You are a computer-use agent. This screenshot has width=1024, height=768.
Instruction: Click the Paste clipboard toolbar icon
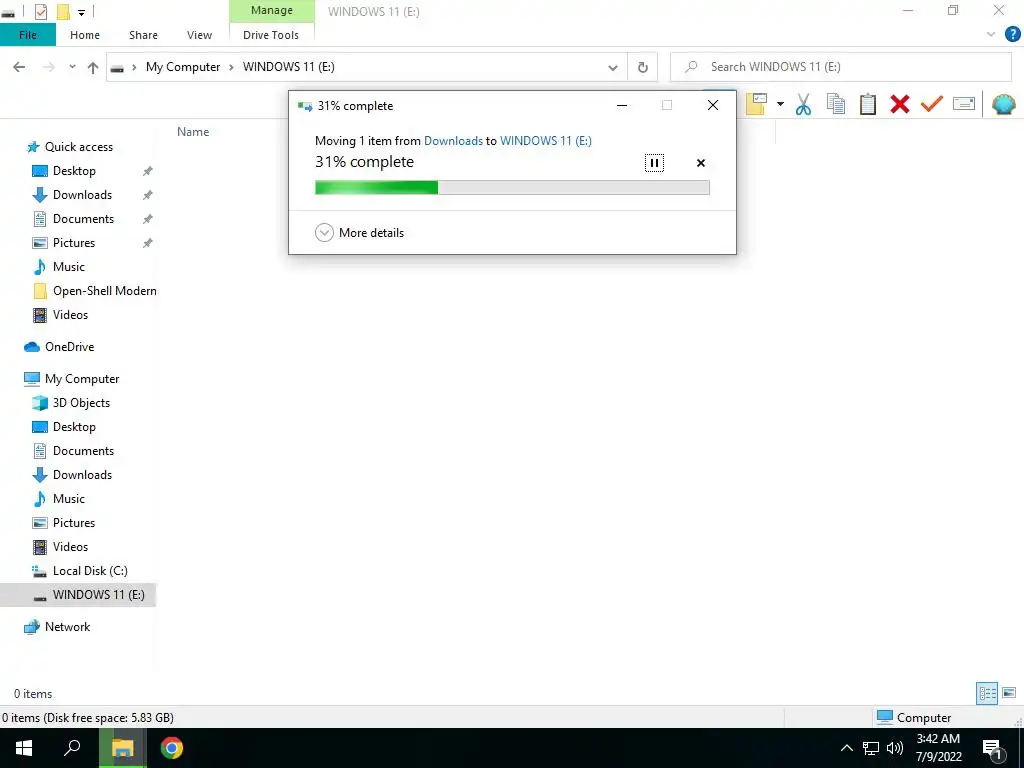point(867,104)
